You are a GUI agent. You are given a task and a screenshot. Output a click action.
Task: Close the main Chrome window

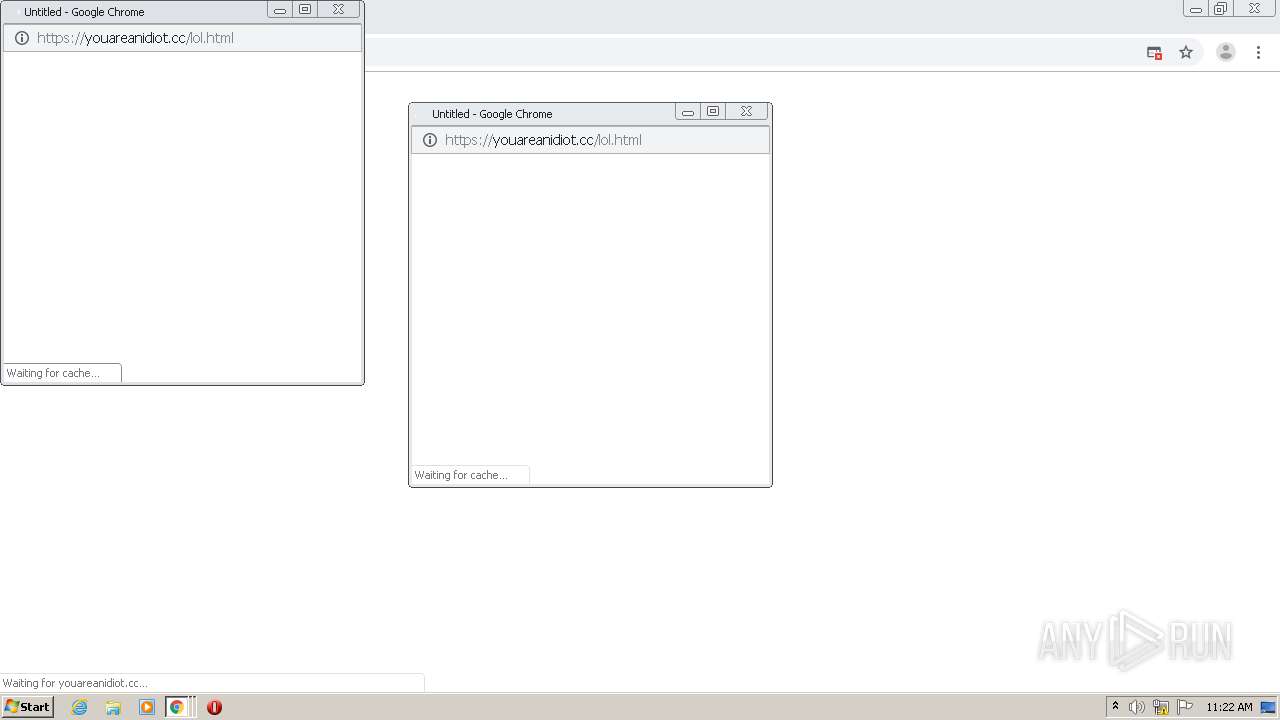[x=1254, y=9]
